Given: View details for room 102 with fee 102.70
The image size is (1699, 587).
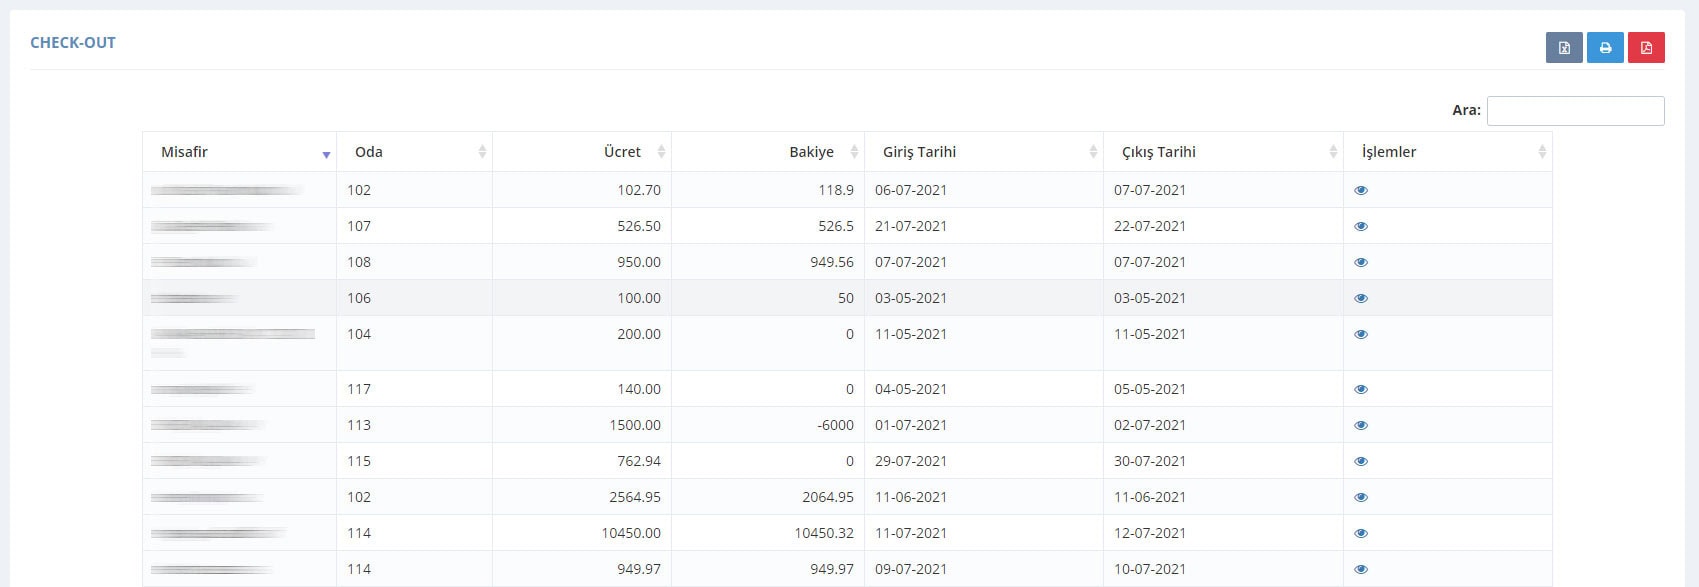Looking at the screenshot, I should 1361,190.
